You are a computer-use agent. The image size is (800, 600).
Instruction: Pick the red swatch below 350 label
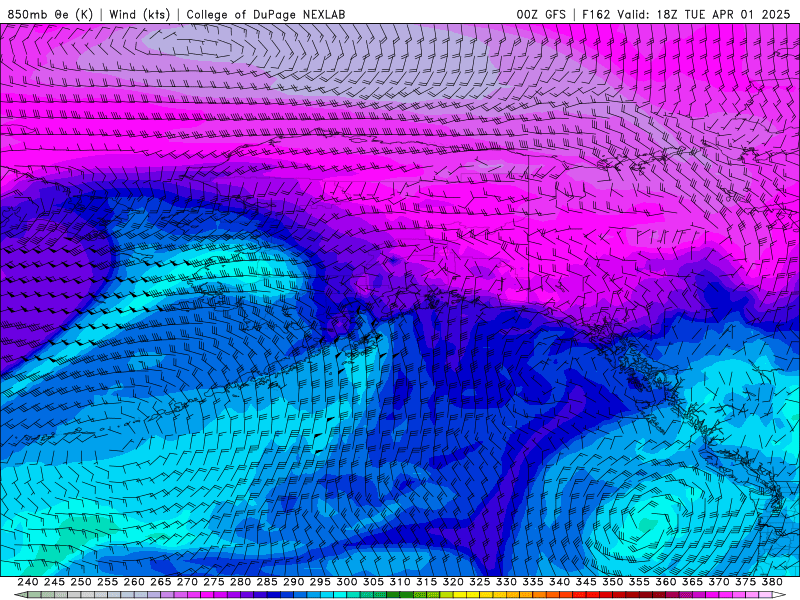(x=605, y=595)
